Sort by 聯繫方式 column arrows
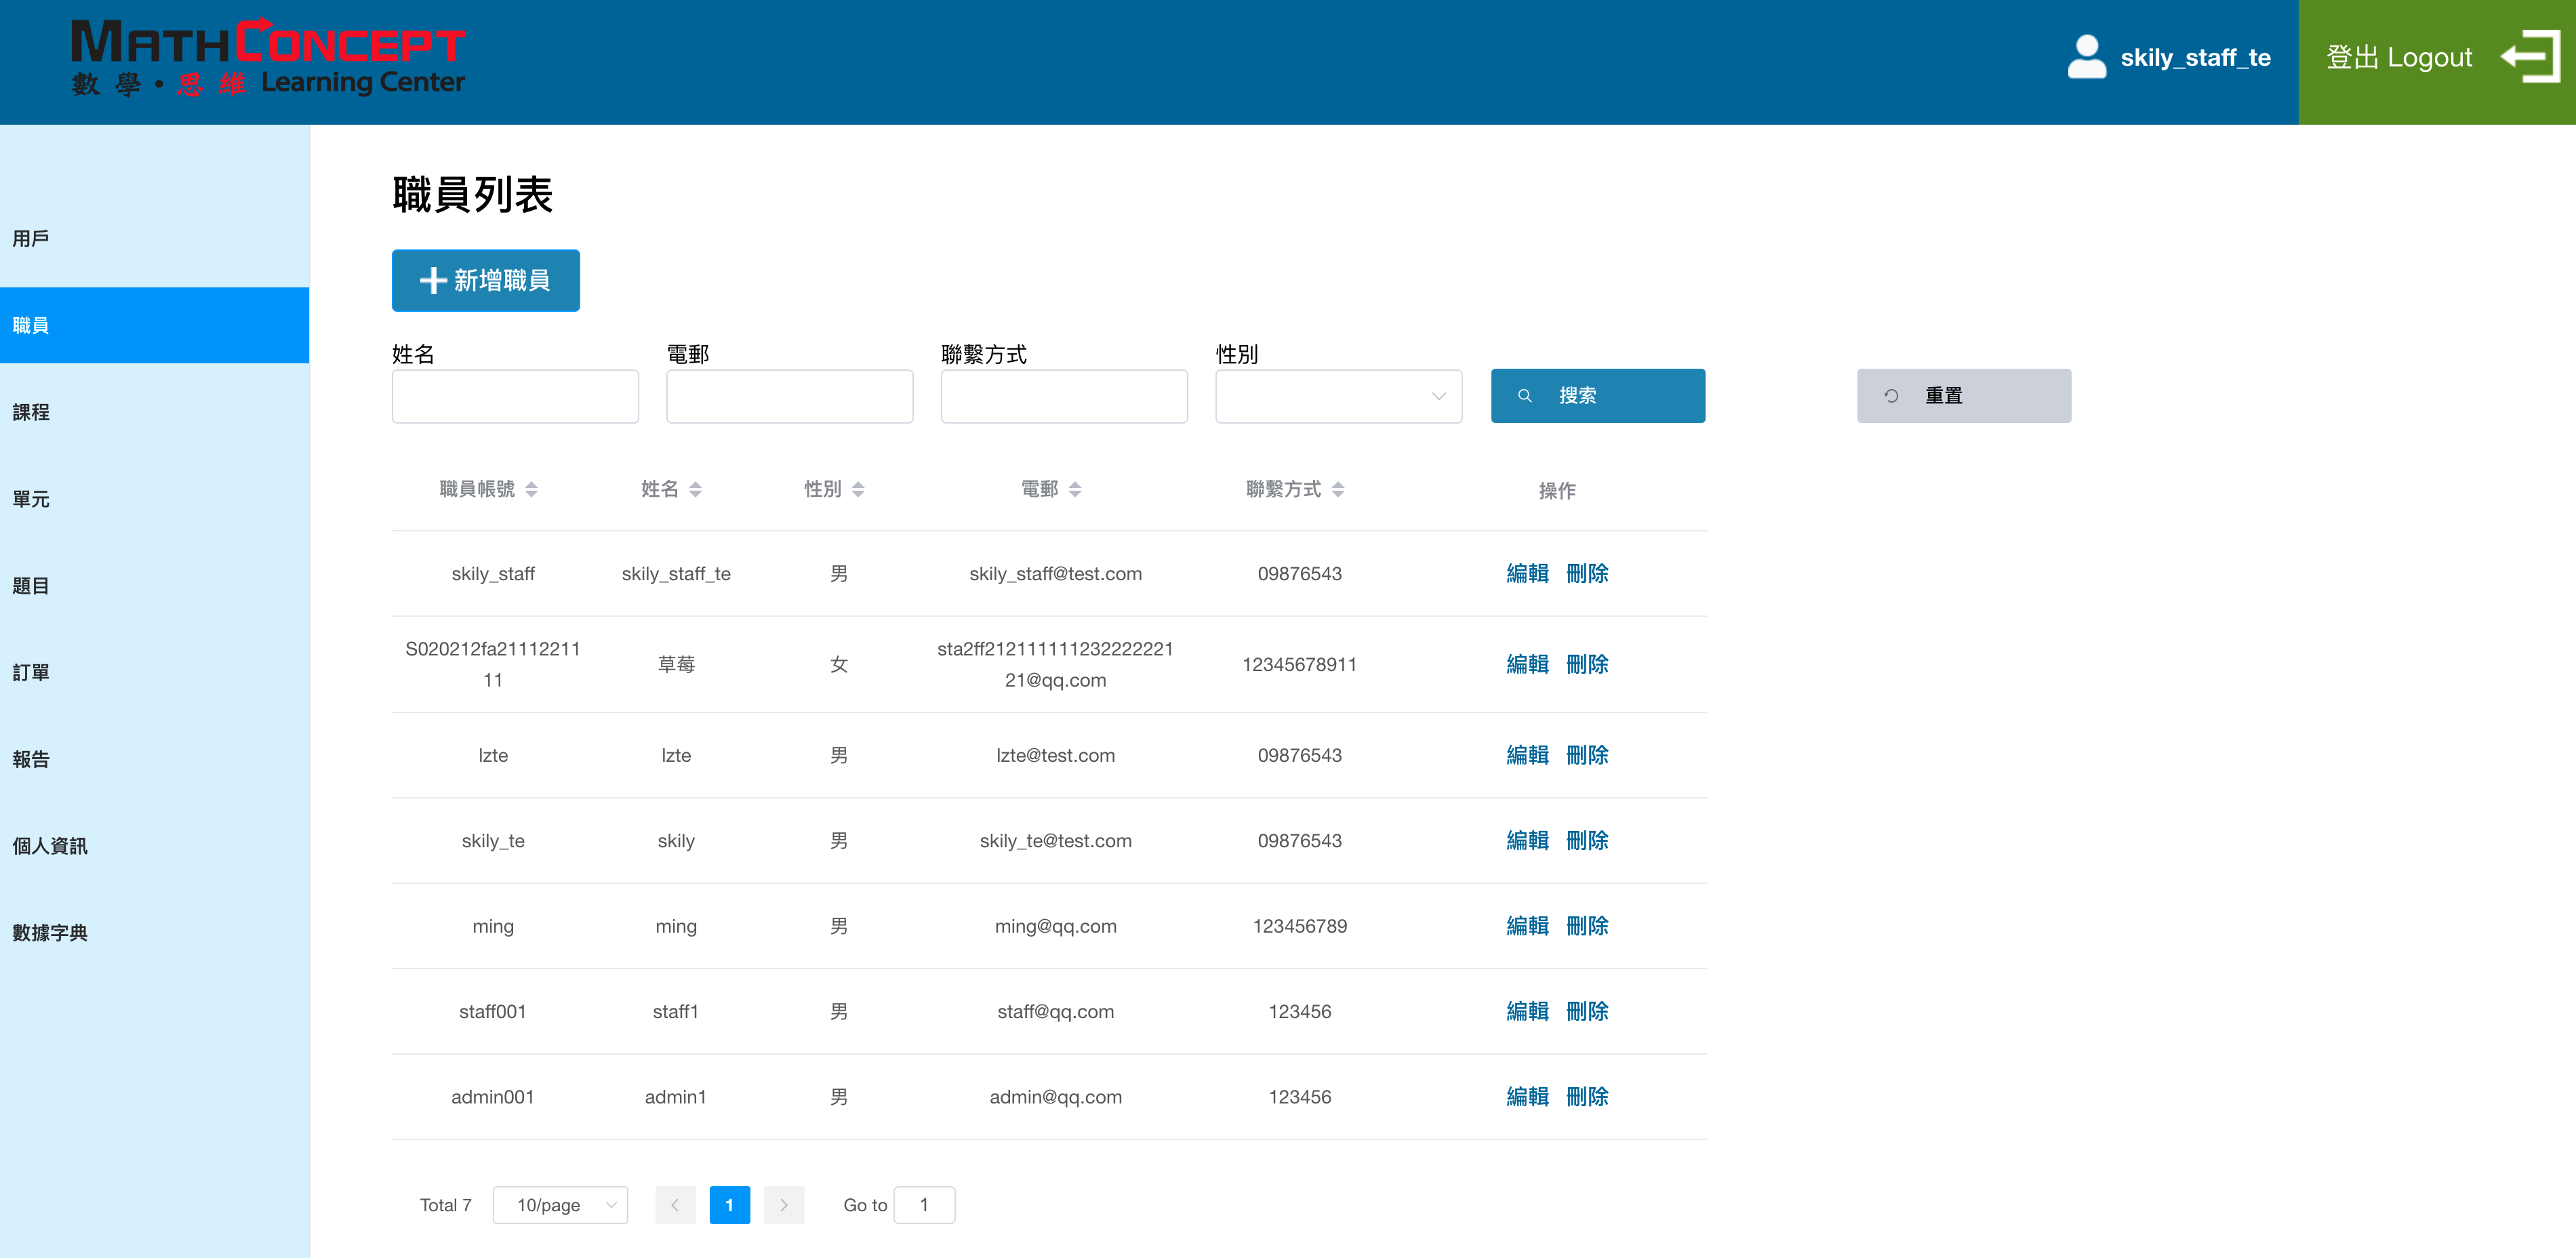The height and width of the screenshot is (1258, 2576). (x=1338, y=489)
